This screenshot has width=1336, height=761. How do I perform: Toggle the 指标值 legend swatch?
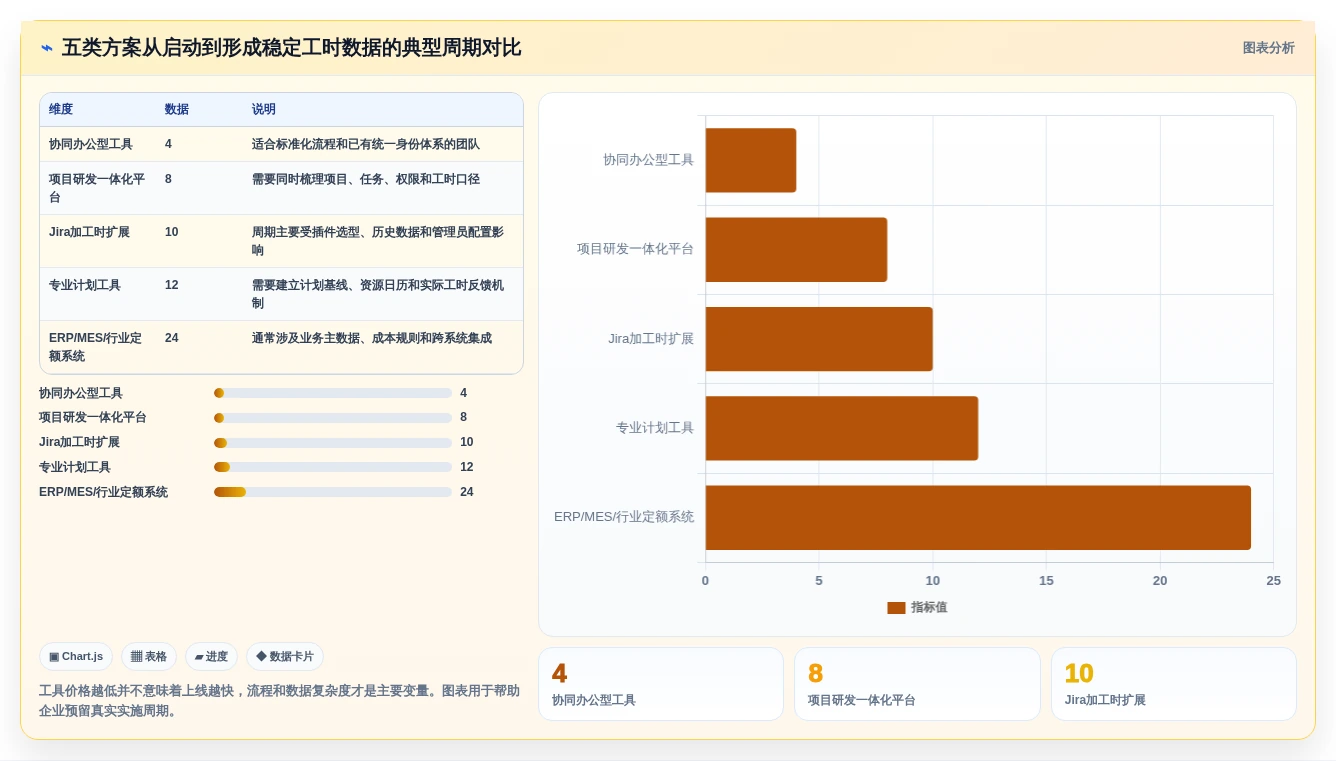pos(896,608)
